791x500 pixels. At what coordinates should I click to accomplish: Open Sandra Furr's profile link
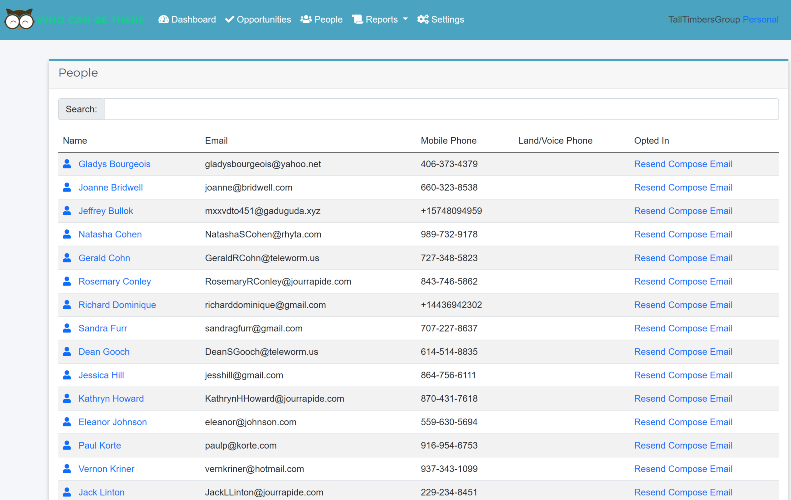[102, 328]
